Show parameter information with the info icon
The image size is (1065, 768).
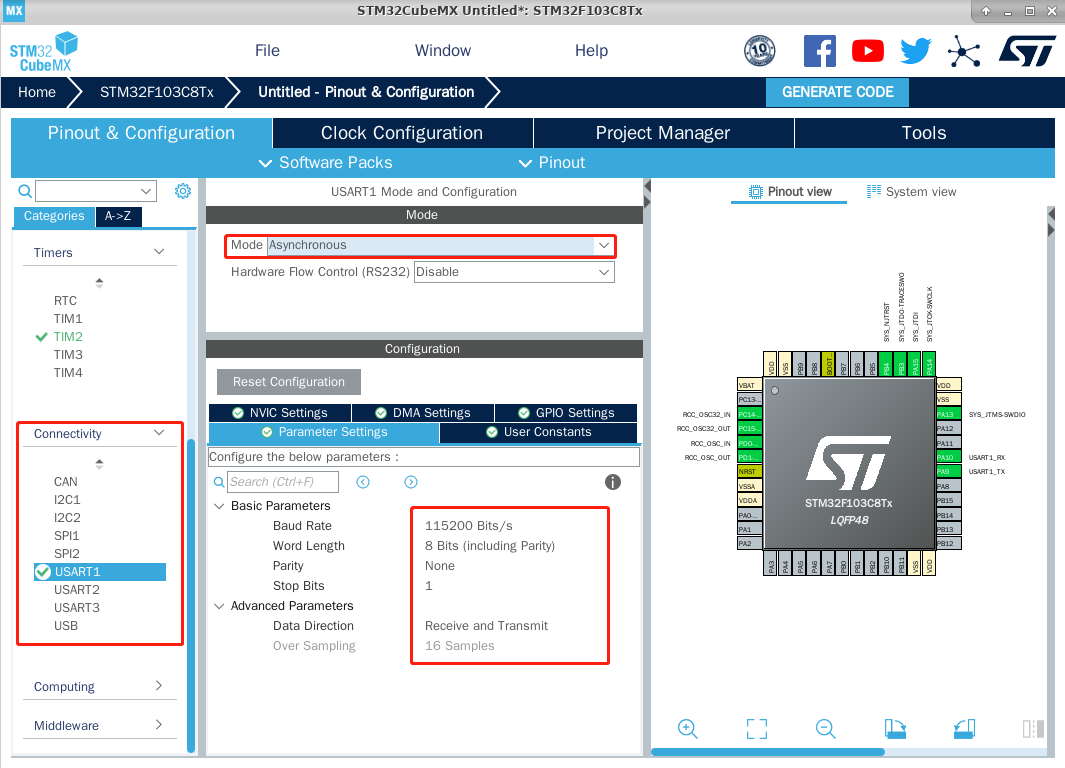613,482
